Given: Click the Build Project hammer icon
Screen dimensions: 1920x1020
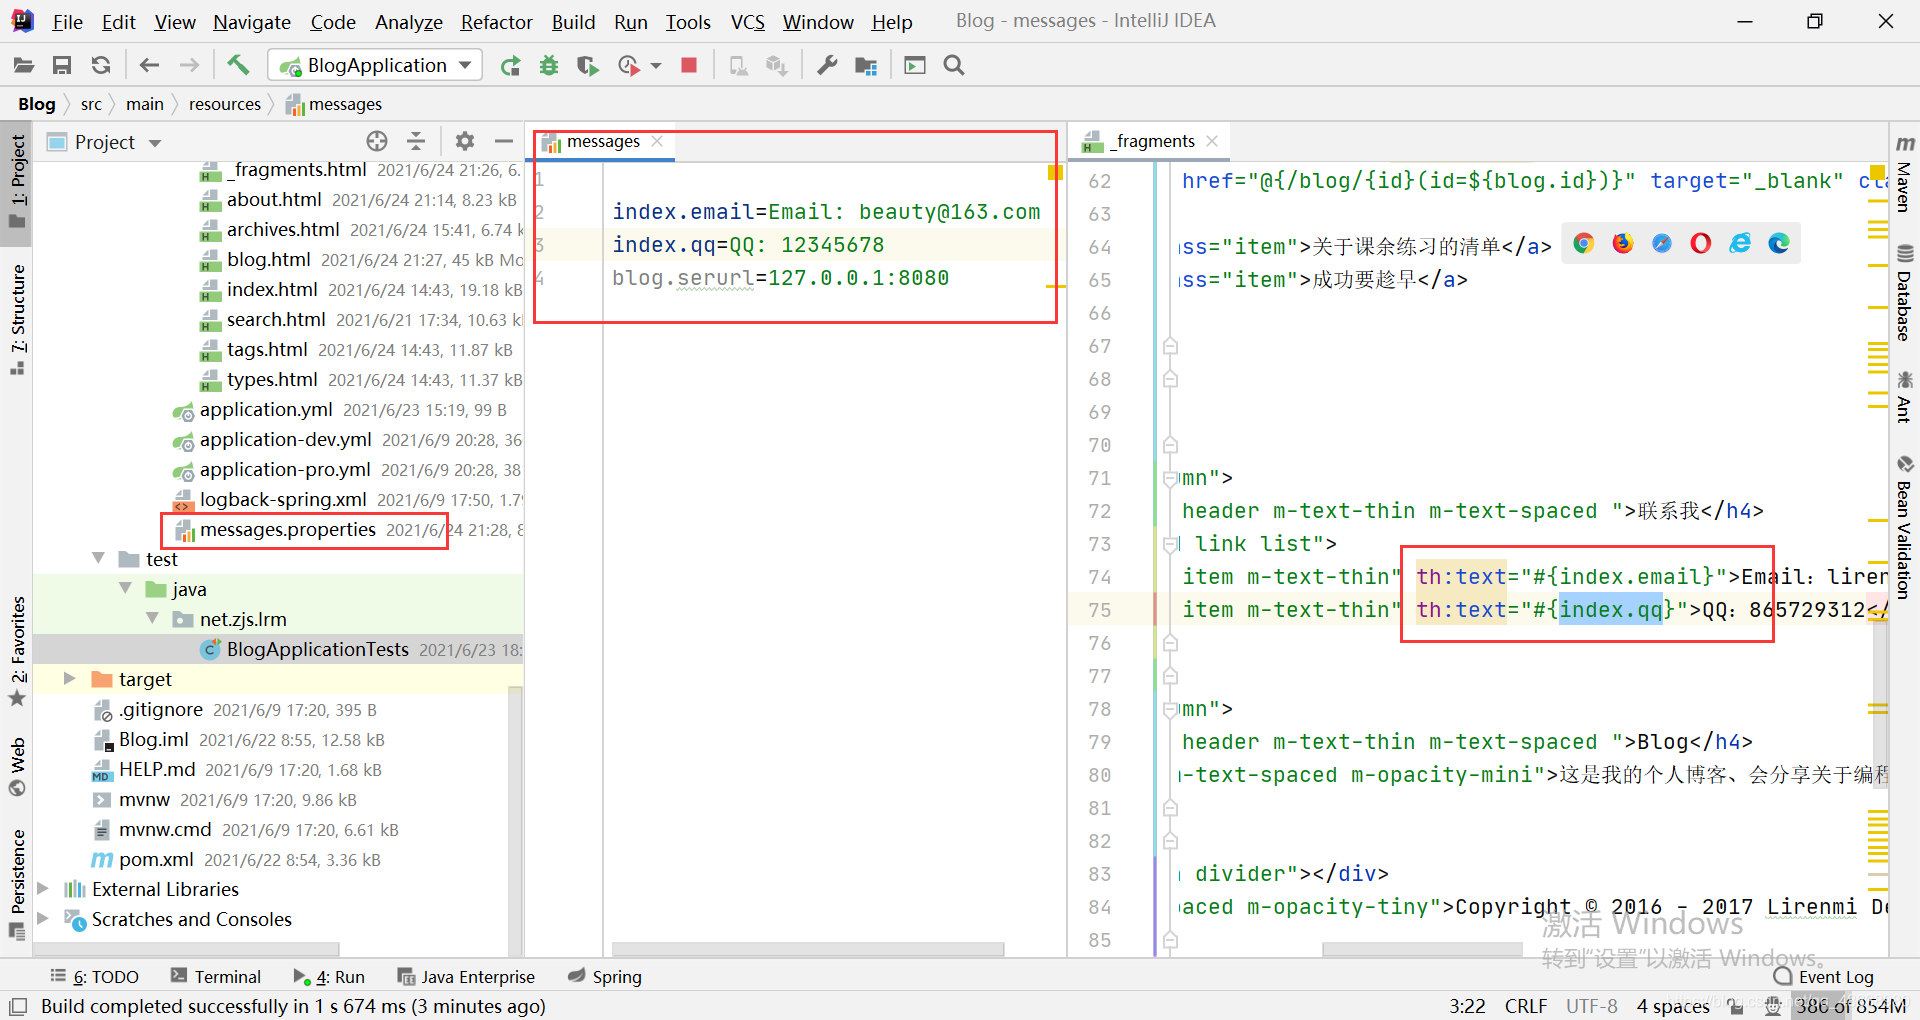Looking at the screenshot, I should (238, 65).
